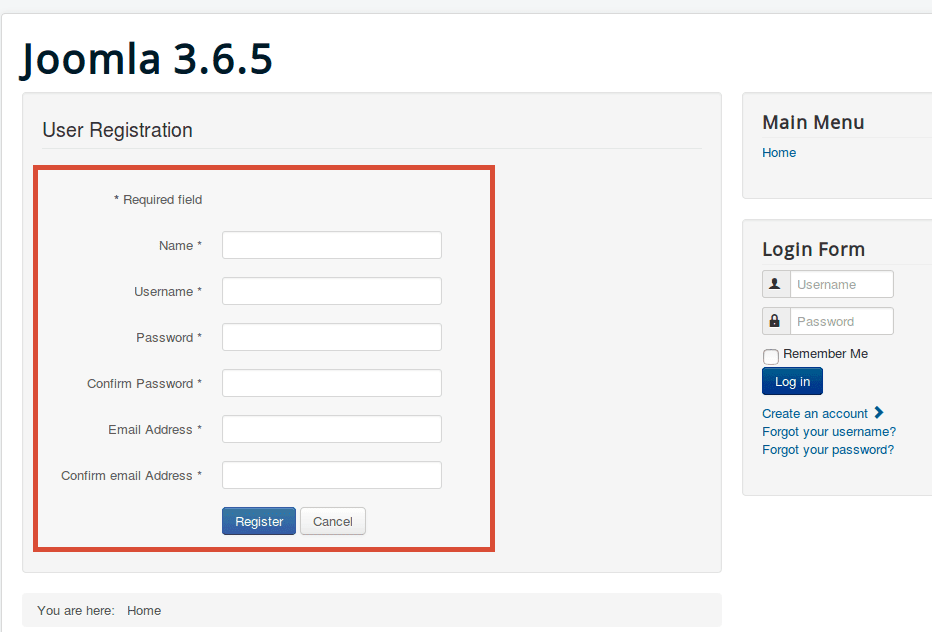Open Home in the Main Menu
Screen dimensions: 932x632
point(779,153)
